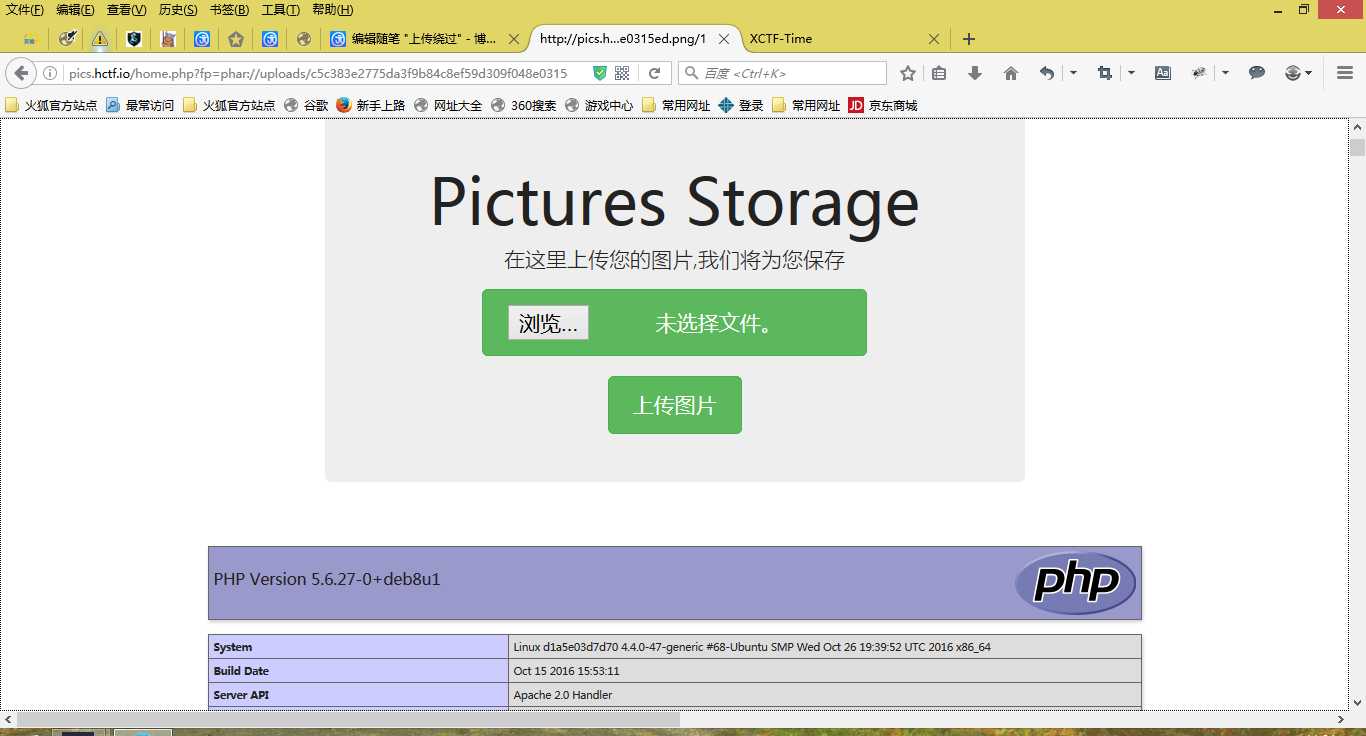Click the vertical scrollbar down arrow
The width and height of the screenshot is (1366, 736).
[x=1357, y=703]
